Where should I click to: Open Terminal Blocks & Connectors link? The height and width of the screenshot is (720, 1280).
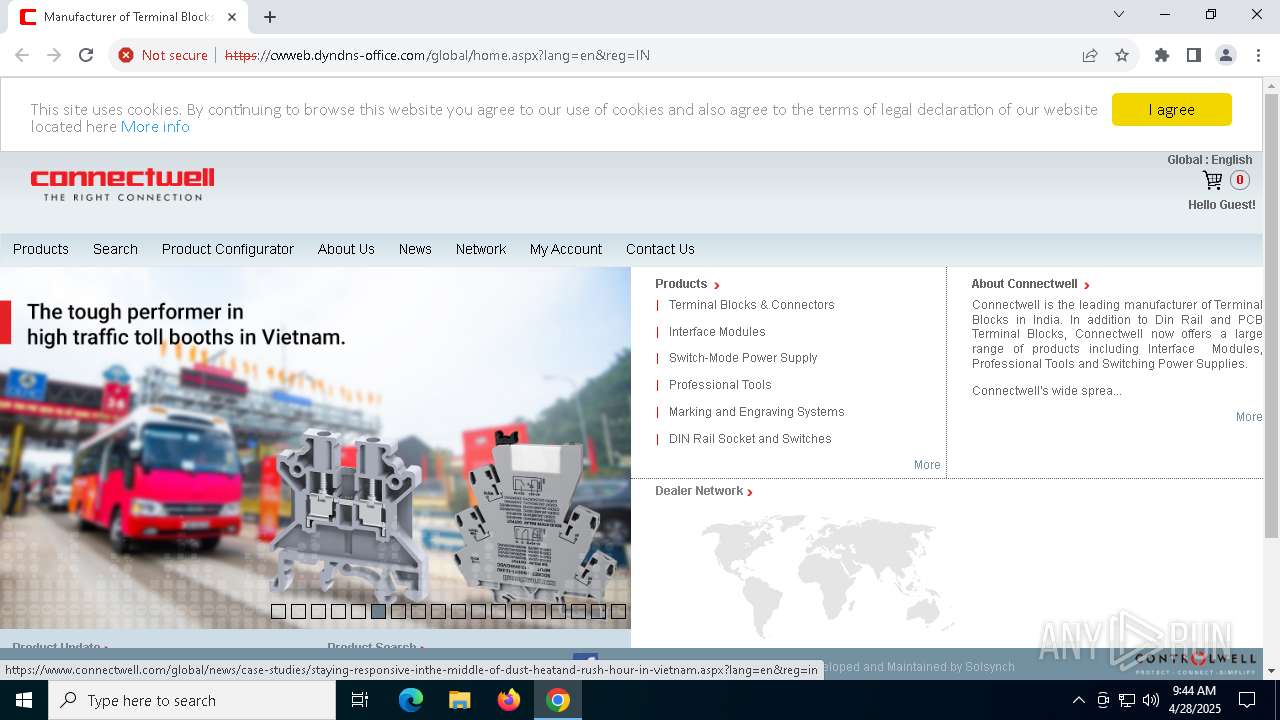[751, 305]
